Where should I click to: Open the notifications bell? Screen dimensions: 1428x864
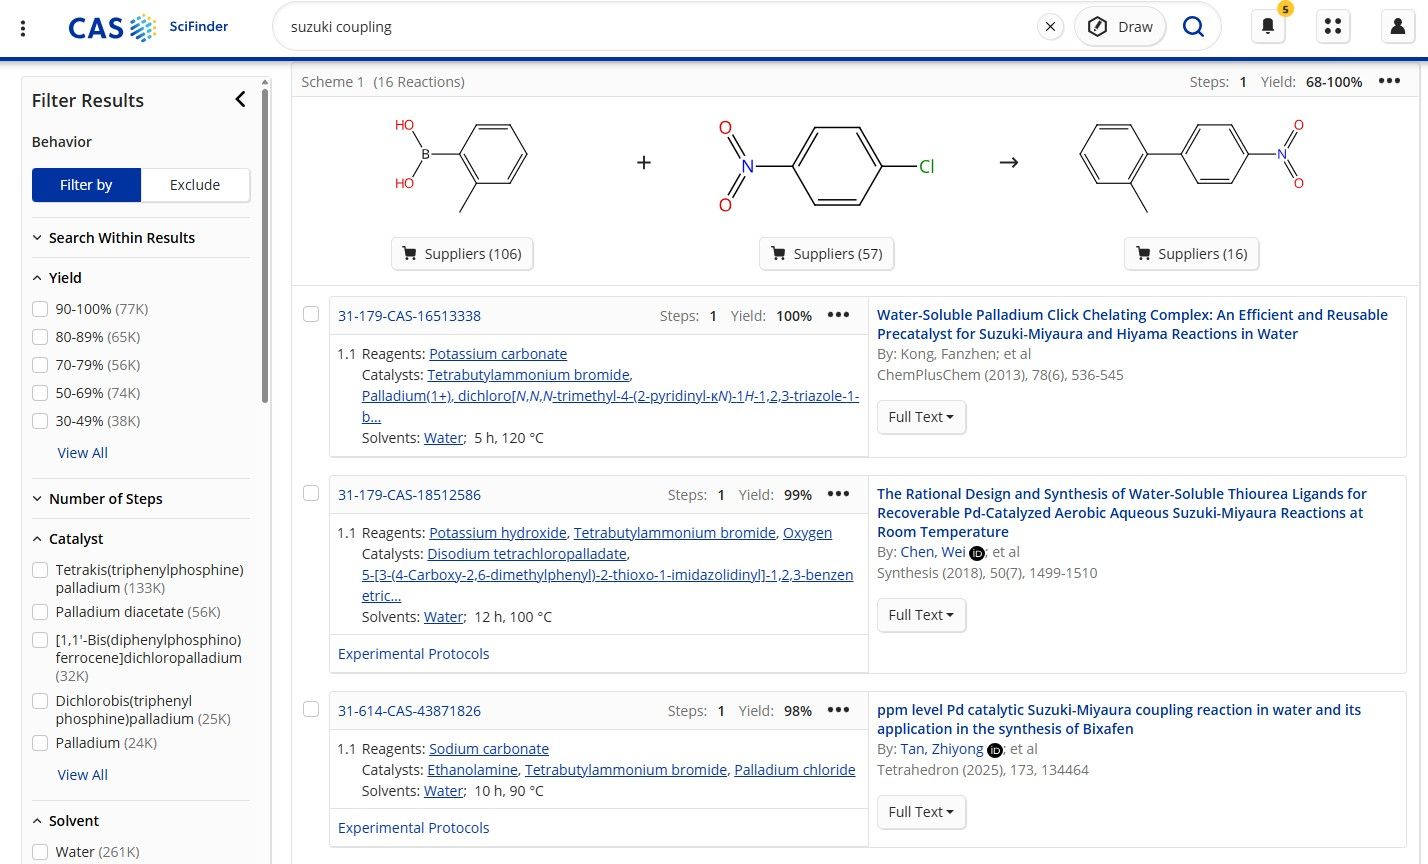click(1268, 27)
